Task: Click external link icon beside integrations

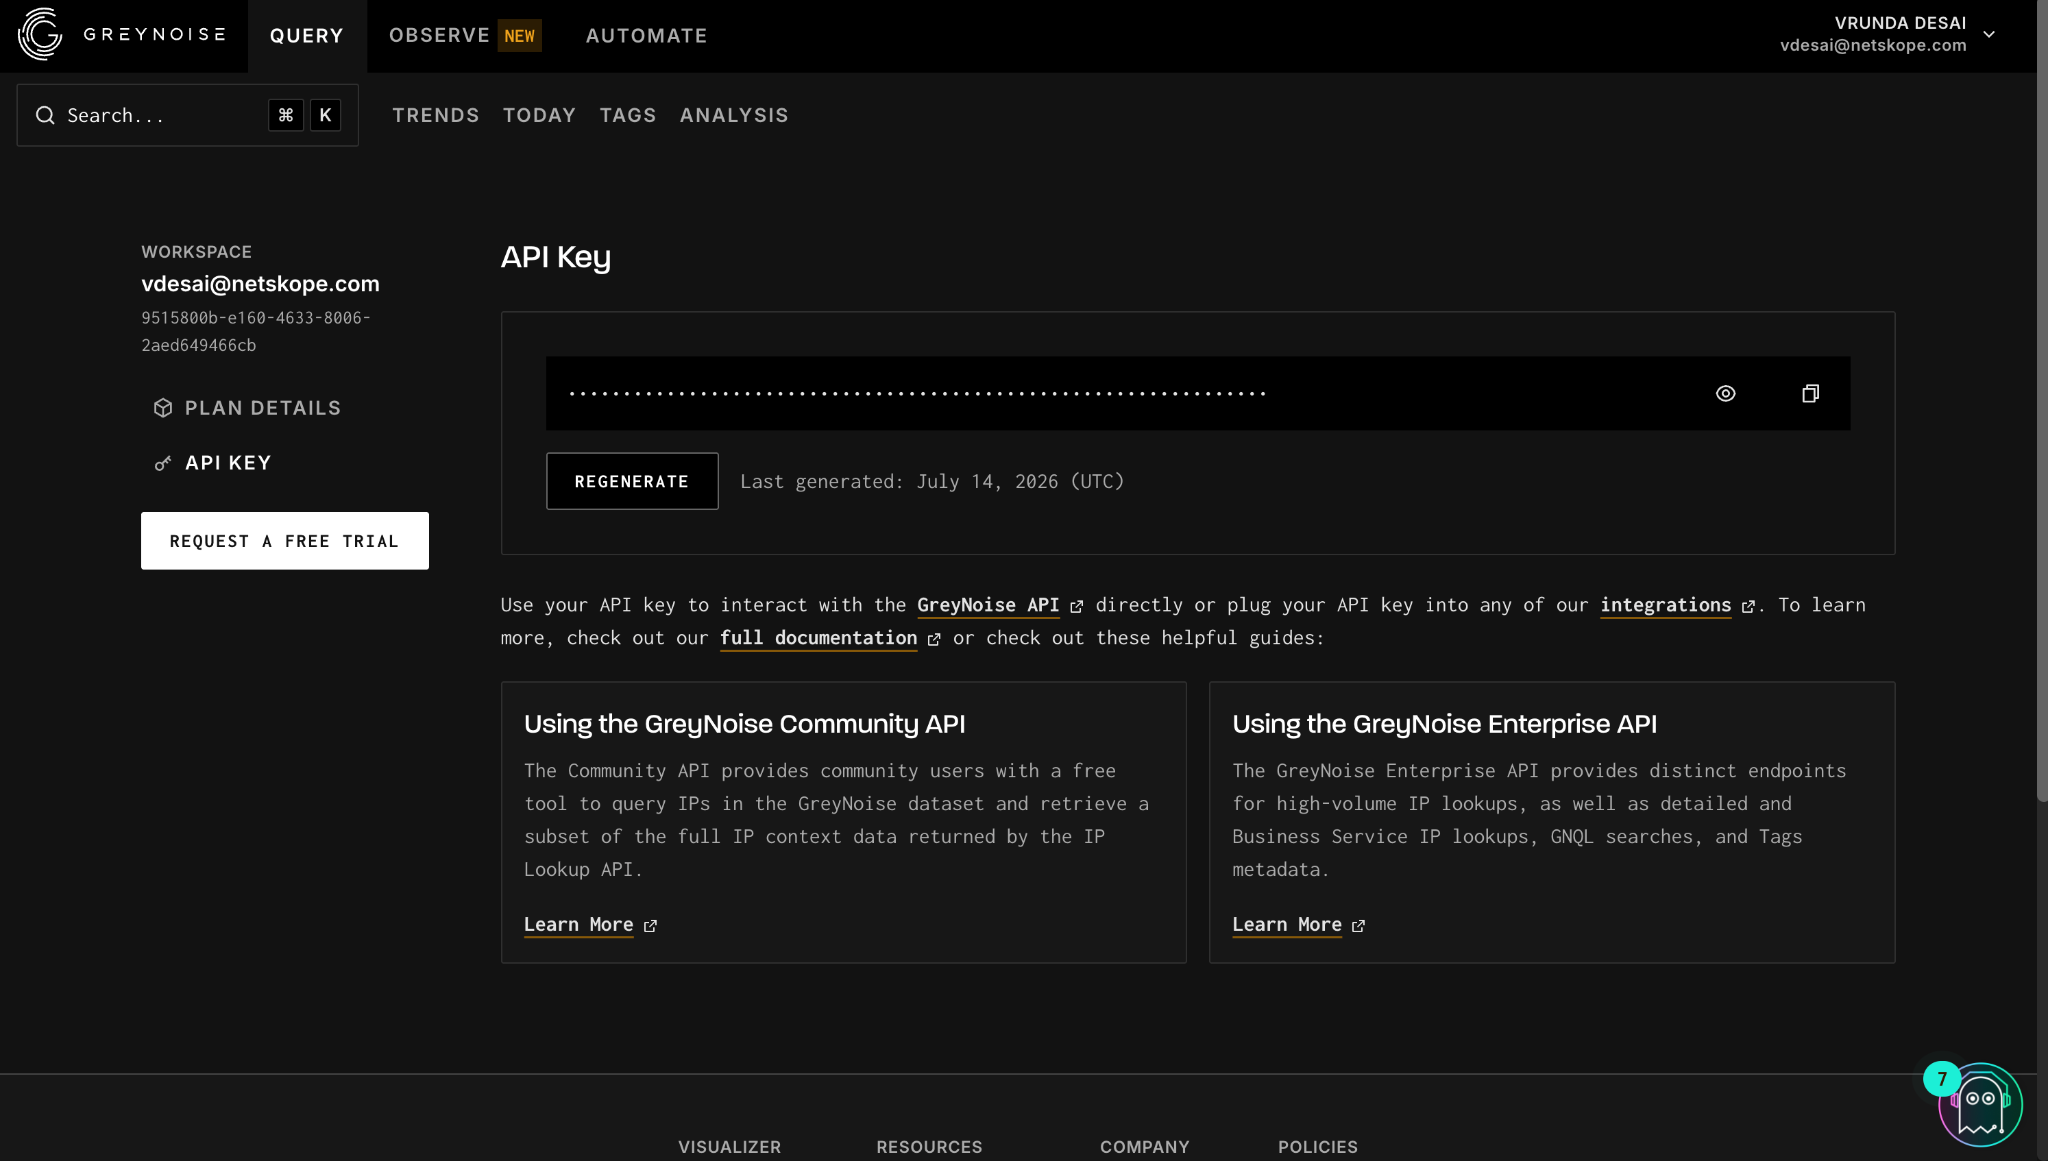Action: click(1748, 607)
